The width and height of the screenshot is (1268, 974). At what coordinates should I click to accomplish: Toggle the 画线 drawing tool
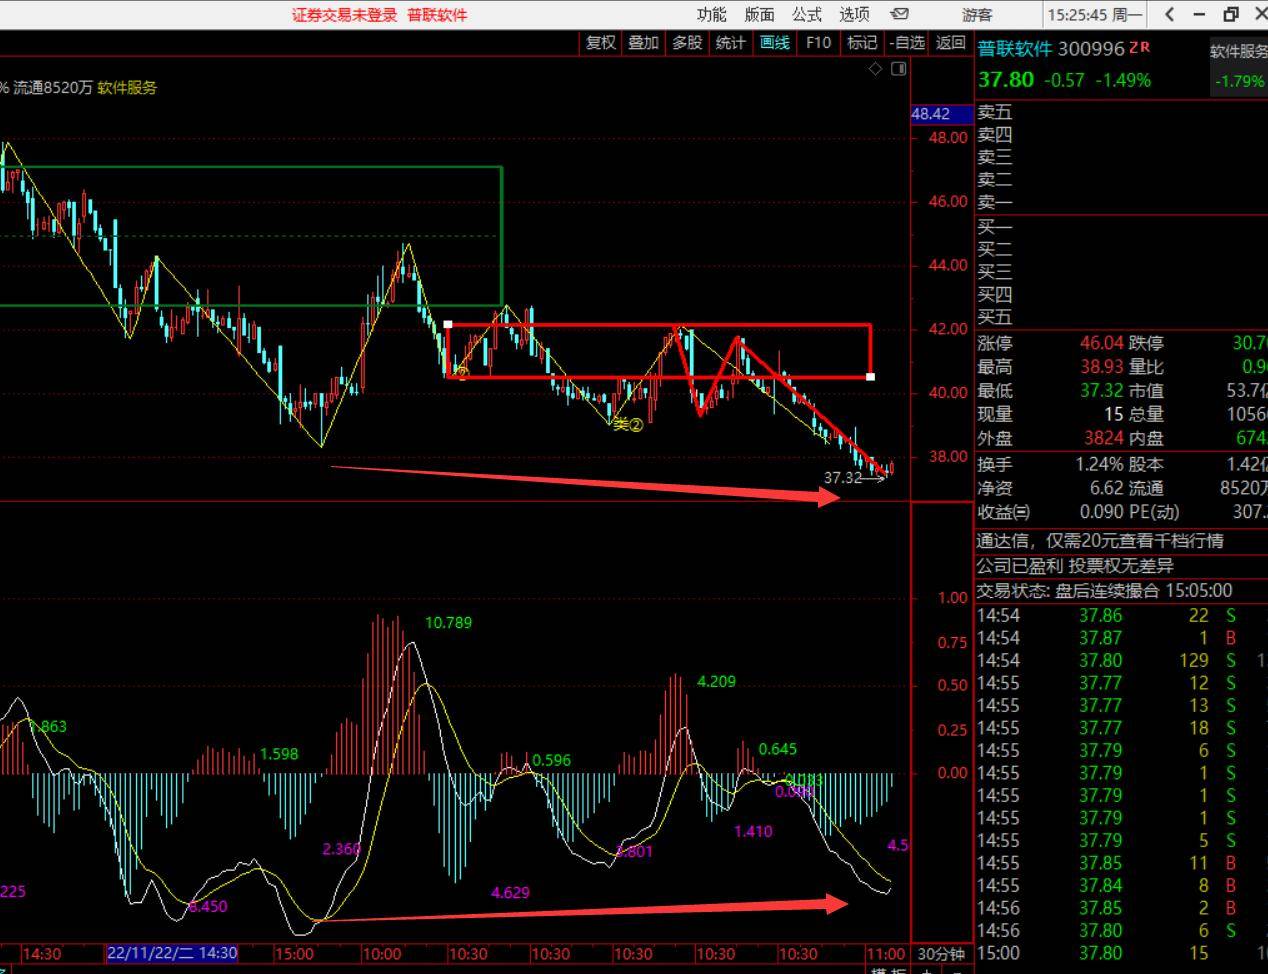coord(774,42)
